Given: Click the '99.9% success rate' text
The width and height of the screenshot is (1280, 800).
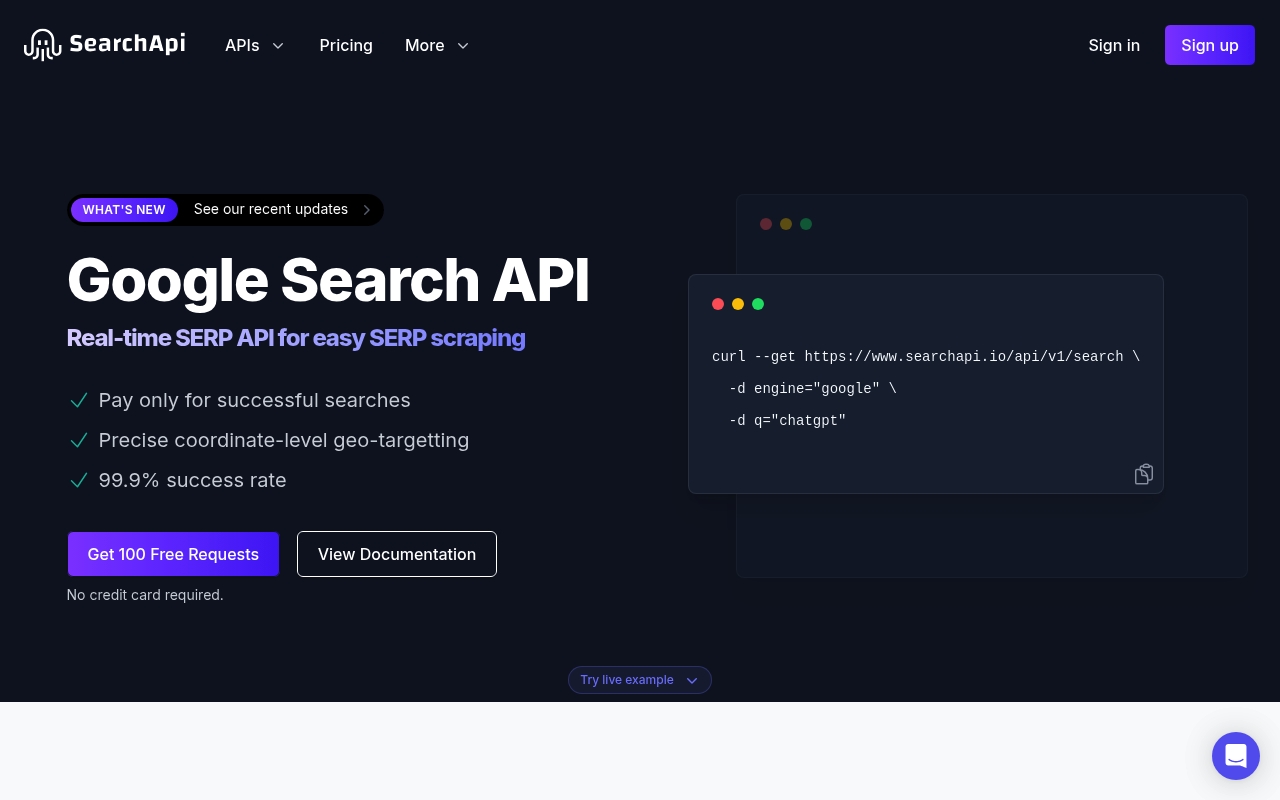Looking at the screenshot, I should pyautogui.click(x=193, y=480).
